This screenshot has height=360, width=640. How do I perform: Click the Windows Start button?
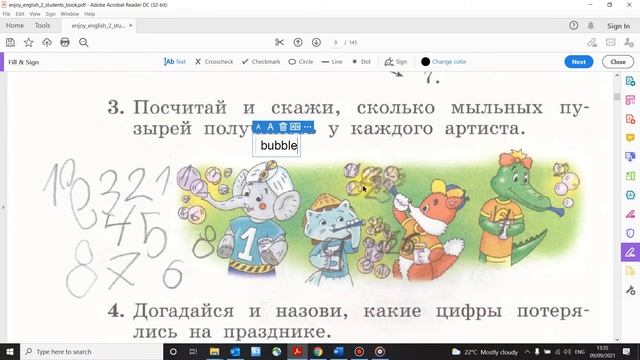pos(10,351)
